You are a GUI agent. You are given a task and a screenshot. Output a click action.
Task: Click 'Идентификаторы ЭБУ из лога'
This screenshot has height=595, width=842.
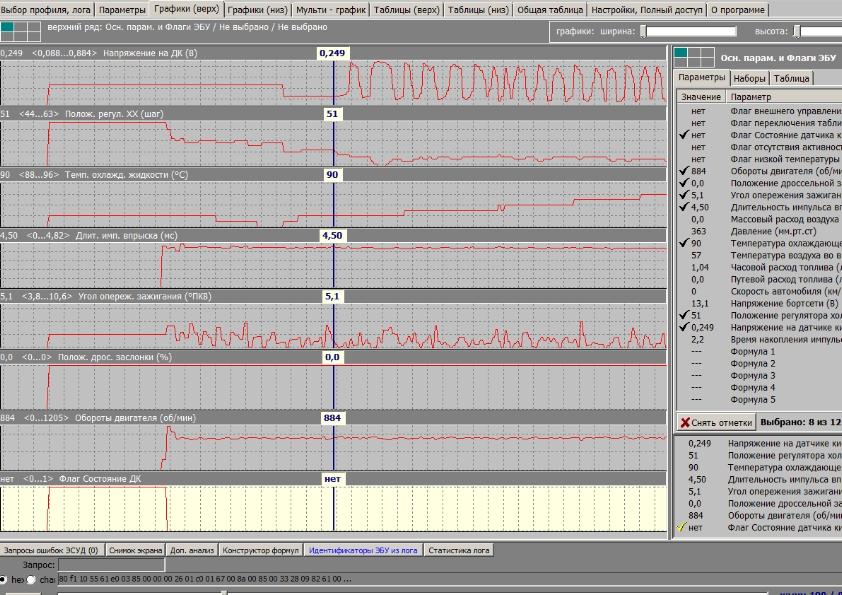point(363,550)
